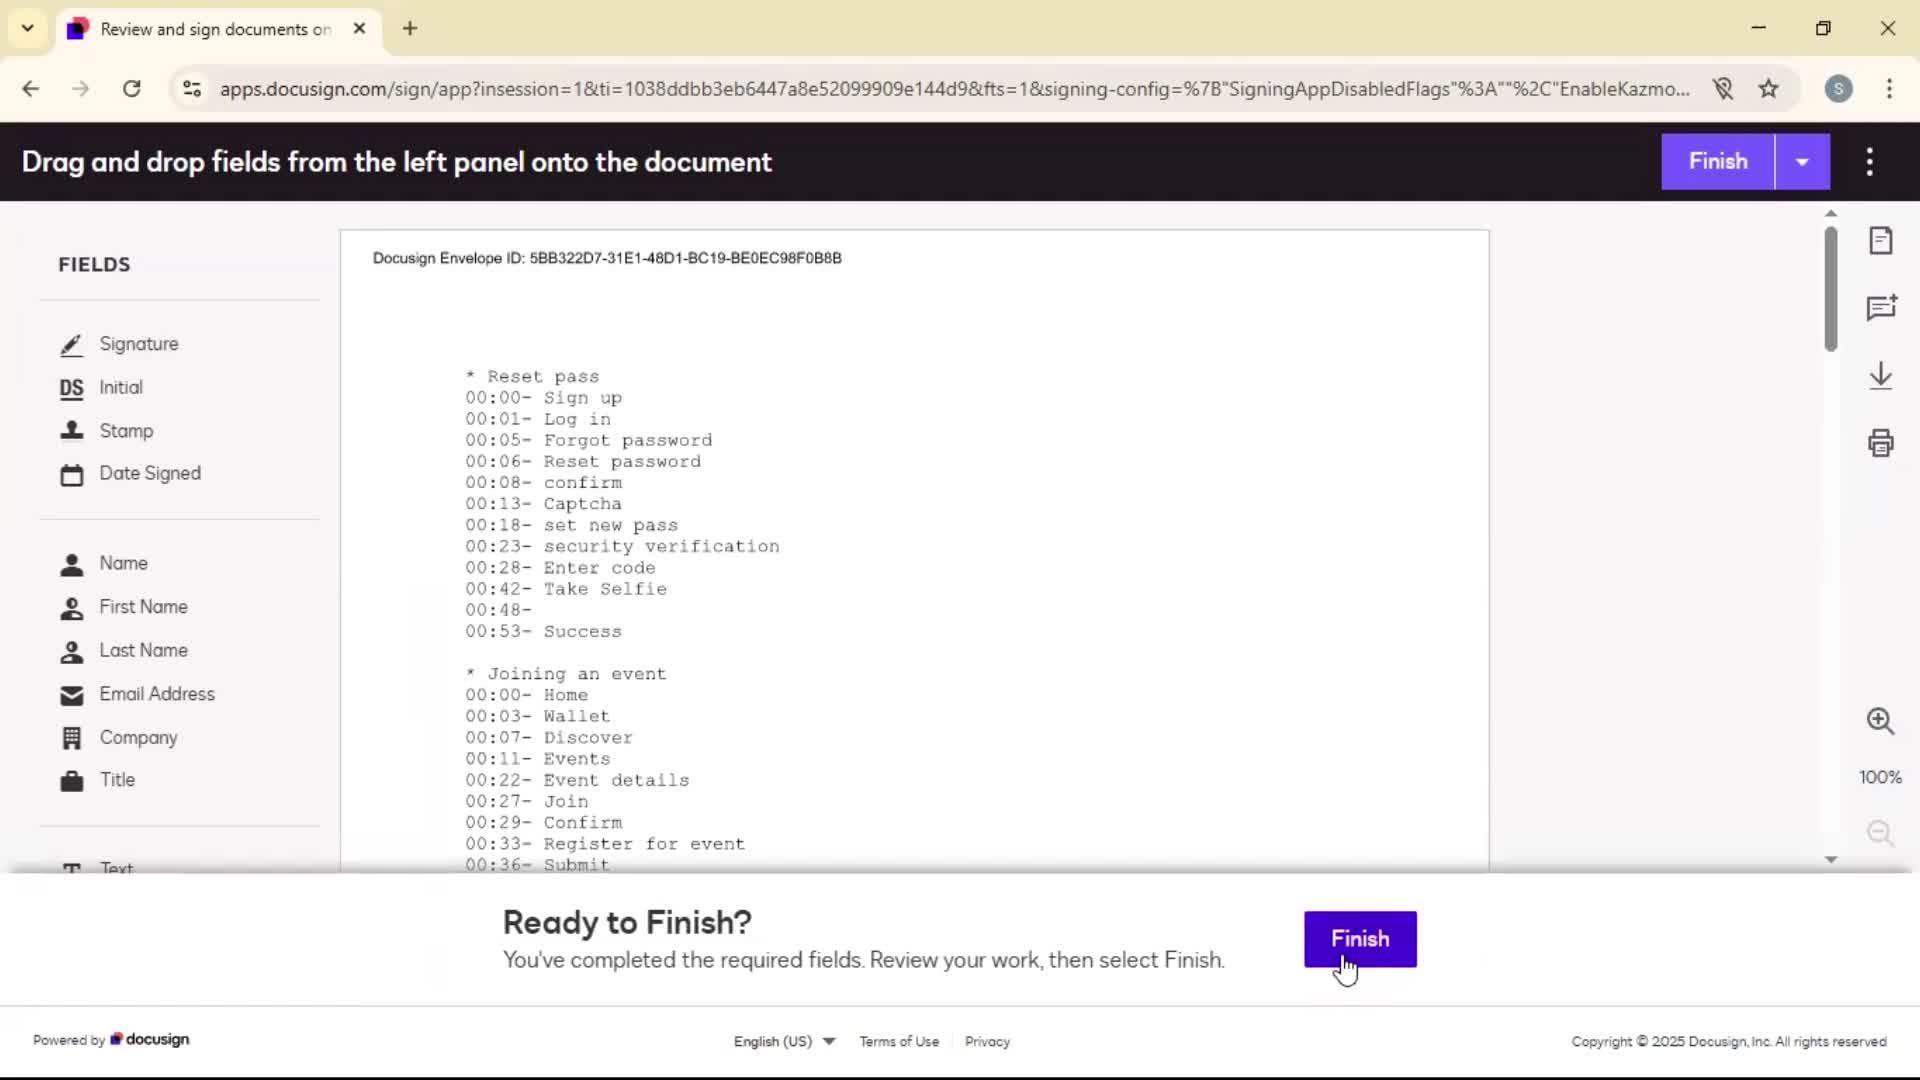
Task: Click '00:53- Success' line
Action: point(543,632)
